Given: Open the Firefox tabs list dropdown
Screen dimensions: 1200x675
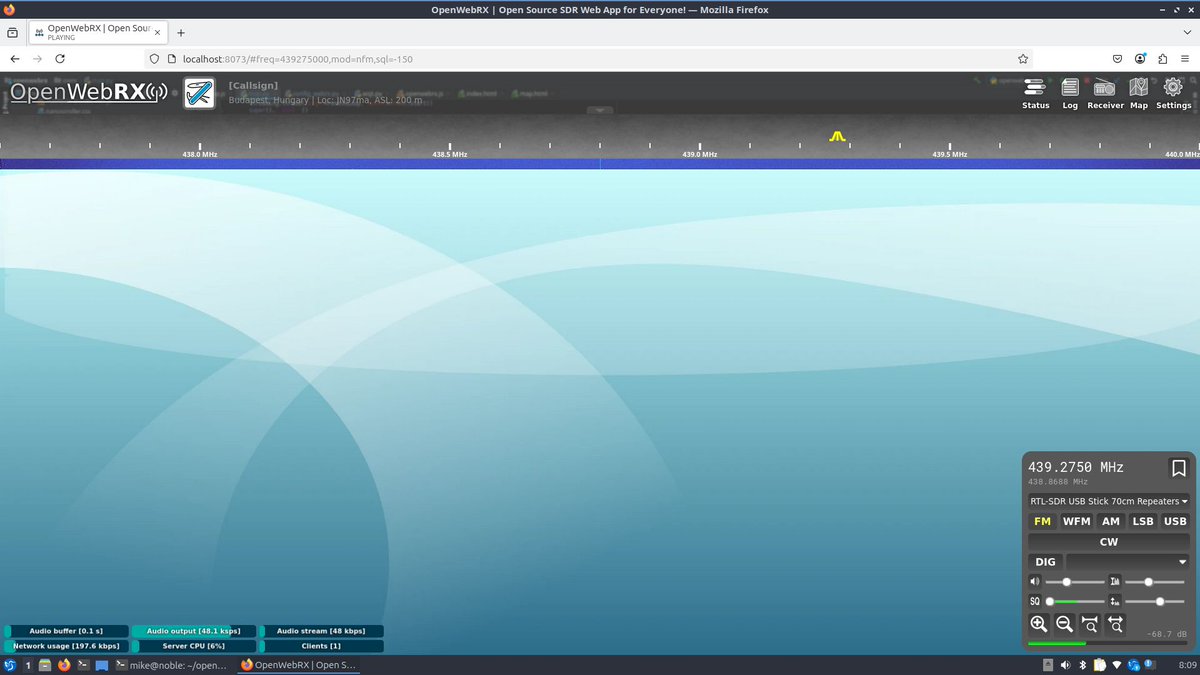Looking at the screenshot, I should (1185, 33).
